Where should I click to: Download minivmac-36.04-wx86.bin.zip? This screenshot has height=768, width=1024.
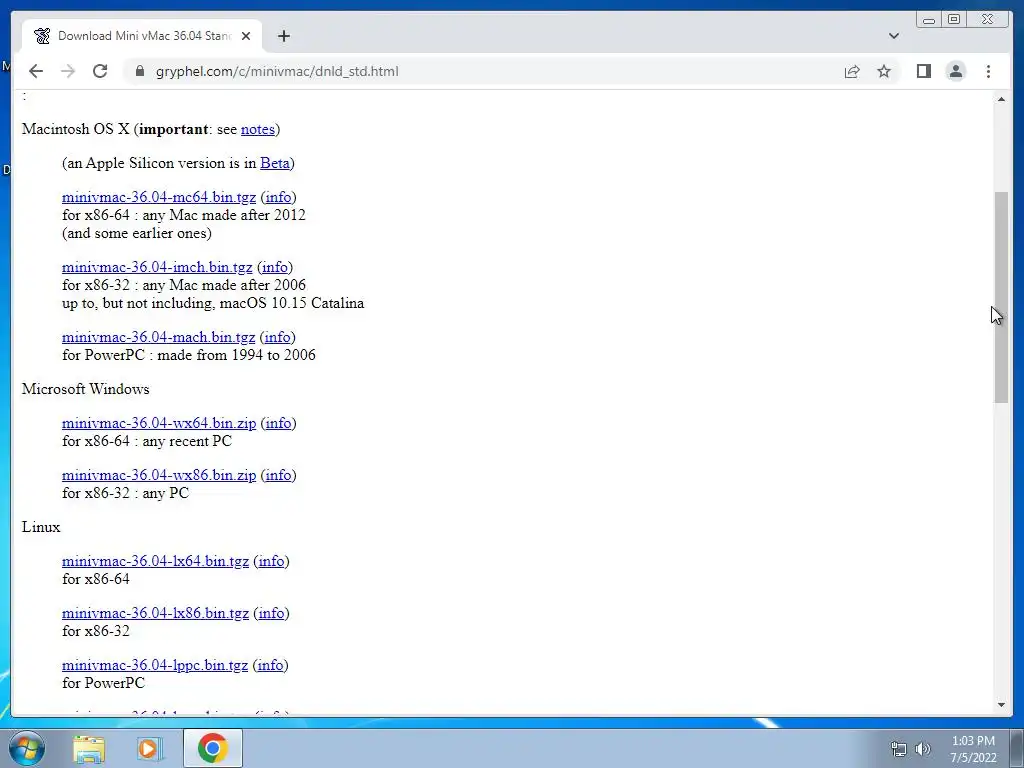click(159, 475)
